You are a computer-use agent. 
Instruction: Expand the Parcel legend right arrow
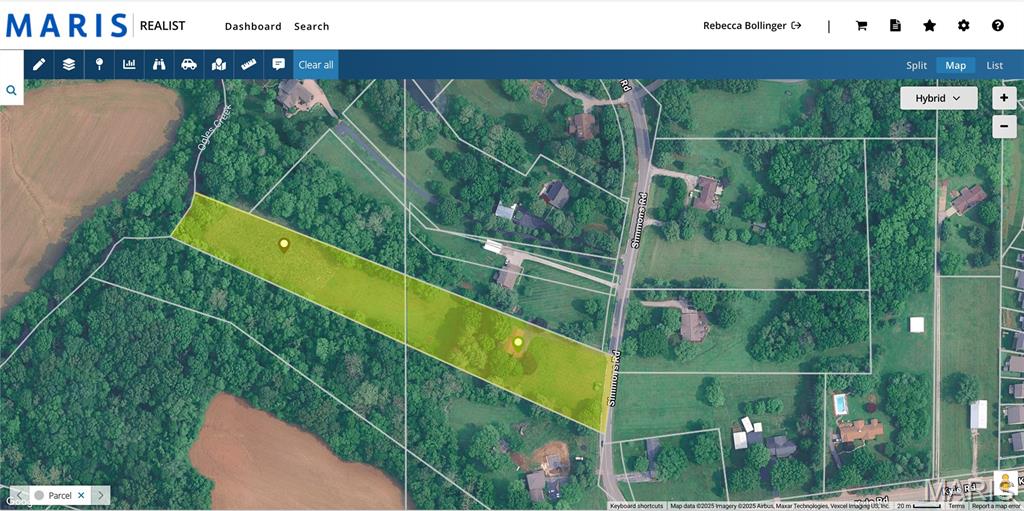(x=100, y=495)
